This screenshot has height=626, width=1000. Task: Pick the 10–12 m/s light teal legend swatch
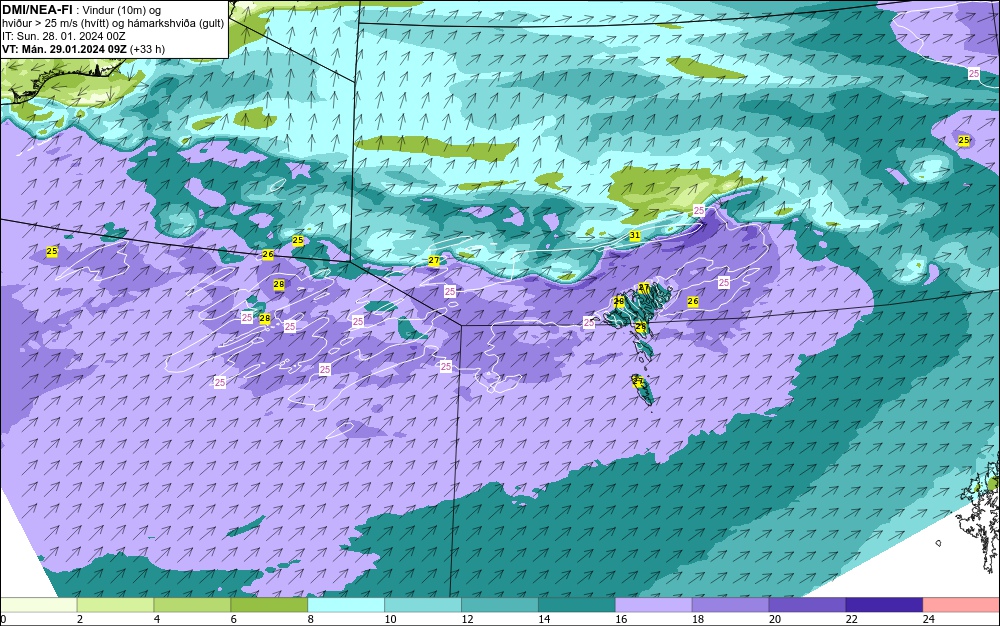[423, 604]
